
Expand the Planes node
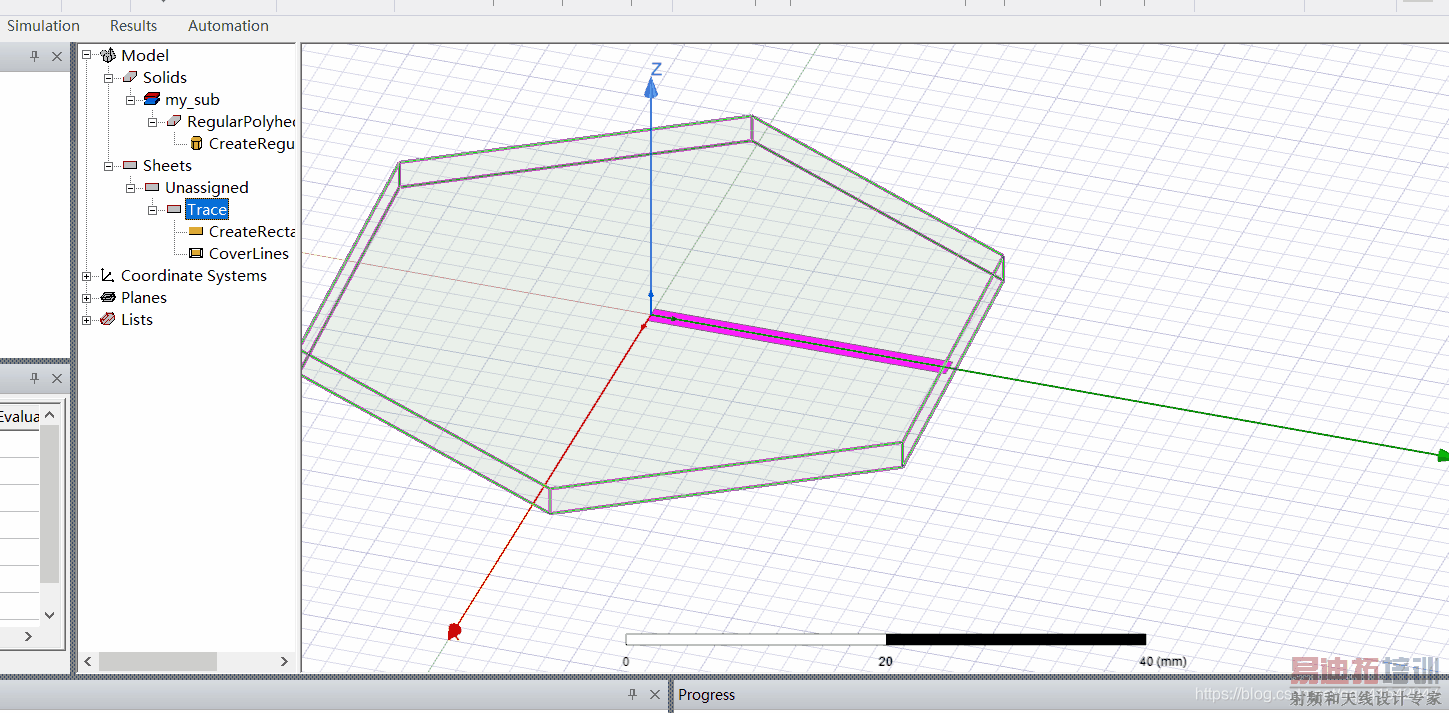pos(87,297)
